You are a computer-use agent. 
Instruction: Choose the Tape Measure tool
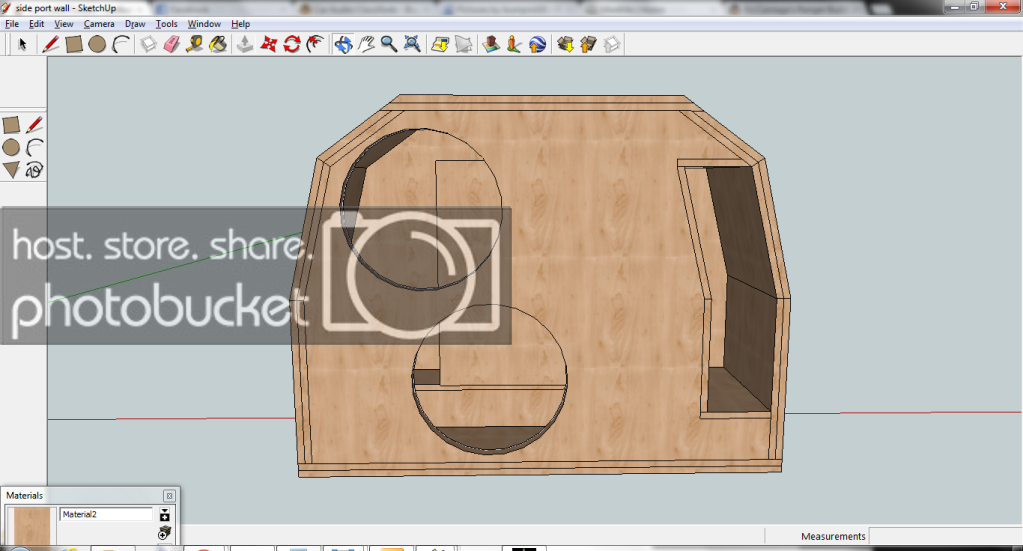coord(194,44)
